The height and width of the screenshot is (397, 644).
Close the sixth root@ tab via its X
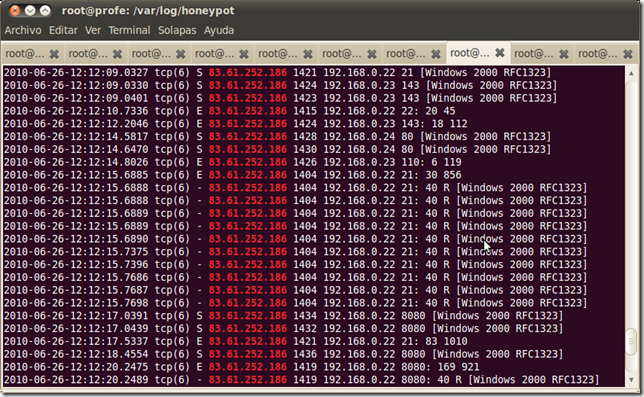[x=372, y=54]
